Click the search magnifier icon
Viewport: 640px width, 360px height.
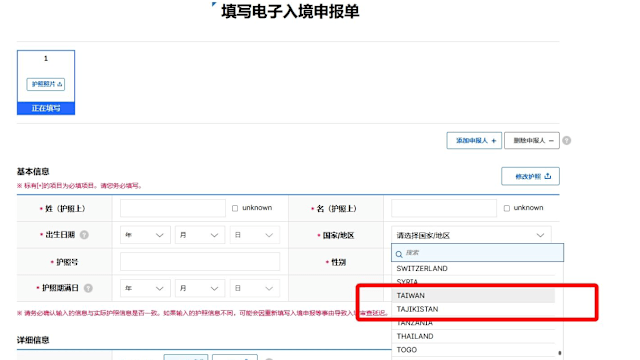(399, 254)
